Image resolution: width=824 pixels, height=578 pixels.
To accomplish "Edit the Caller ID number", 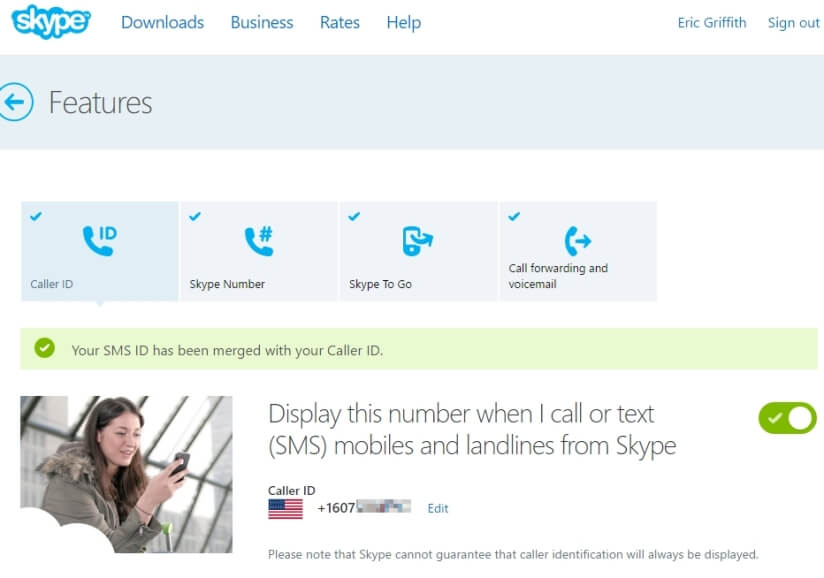I will pos(438,508).
